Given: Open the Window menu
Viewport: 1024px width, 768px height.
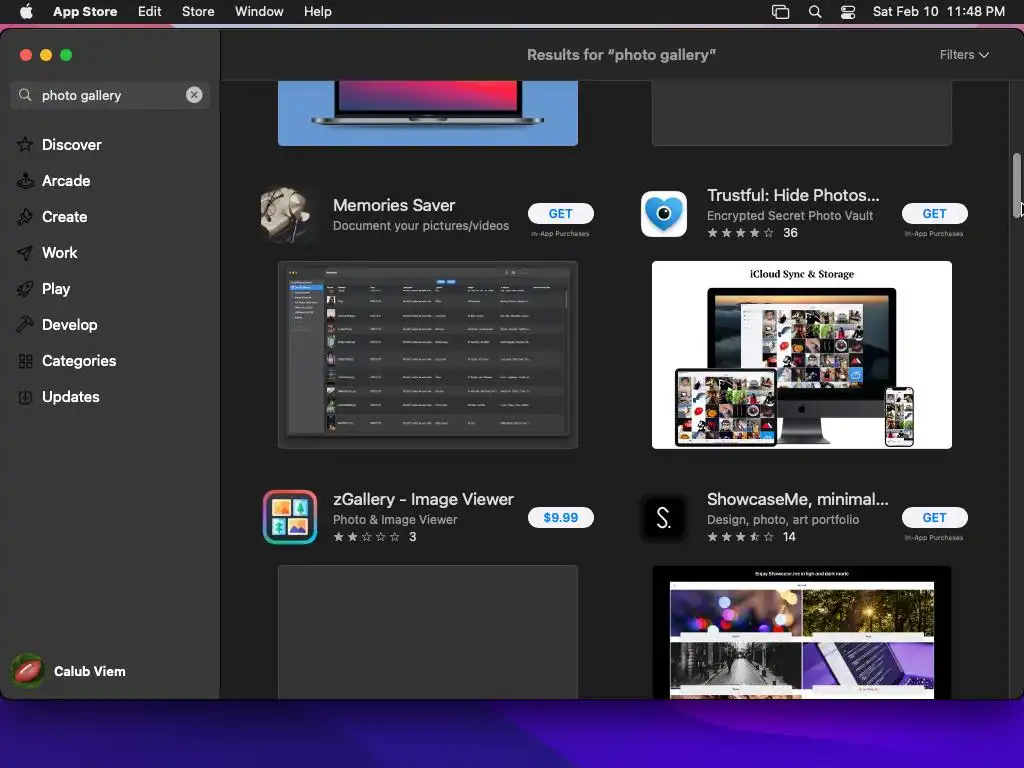Looking at the screenshot, I should pos(259,11).
